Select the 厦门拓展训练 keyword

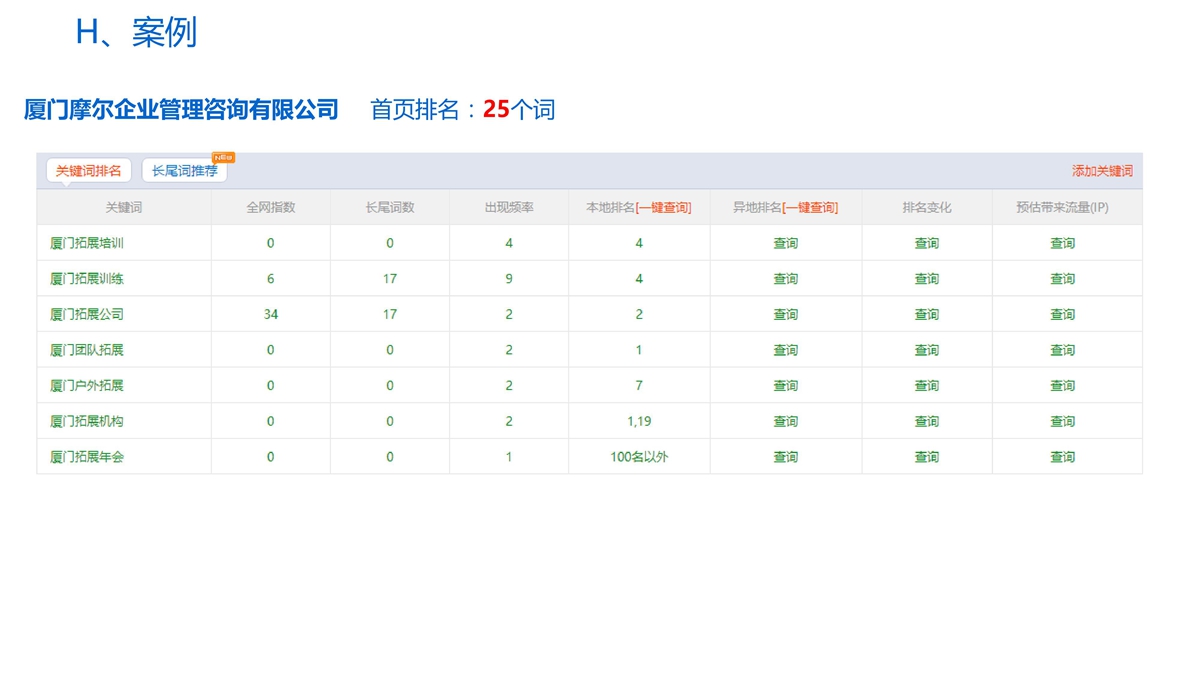[x=87, y=279]
